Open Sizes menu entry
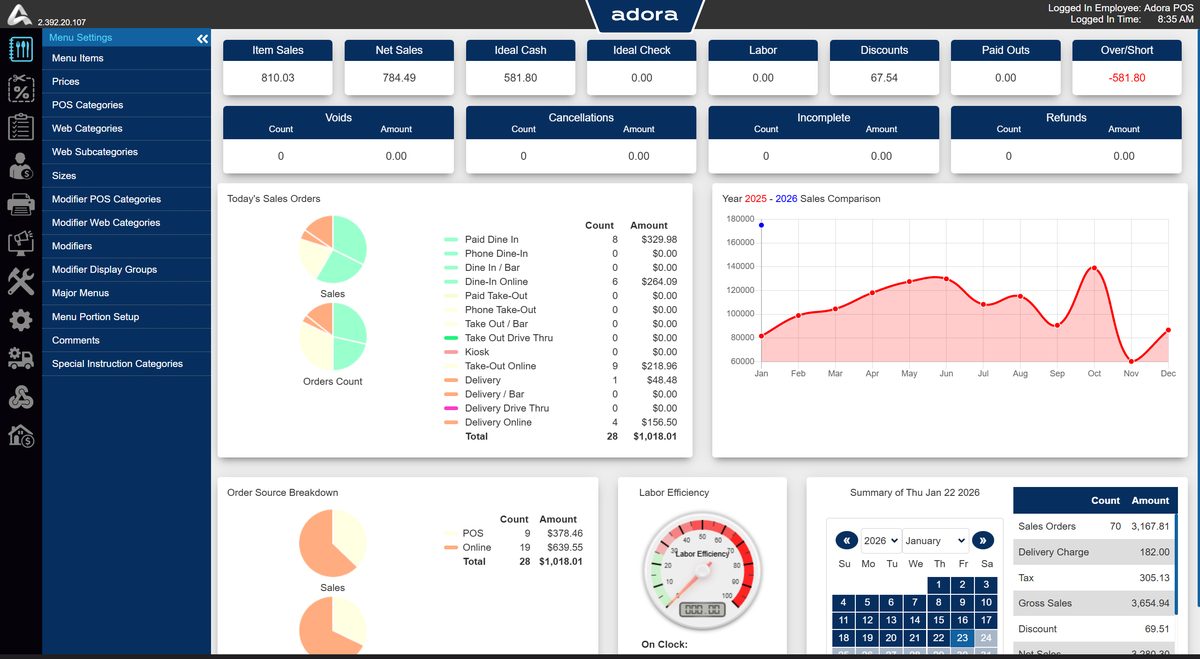The image size is (1200, 659). point(126,175)
